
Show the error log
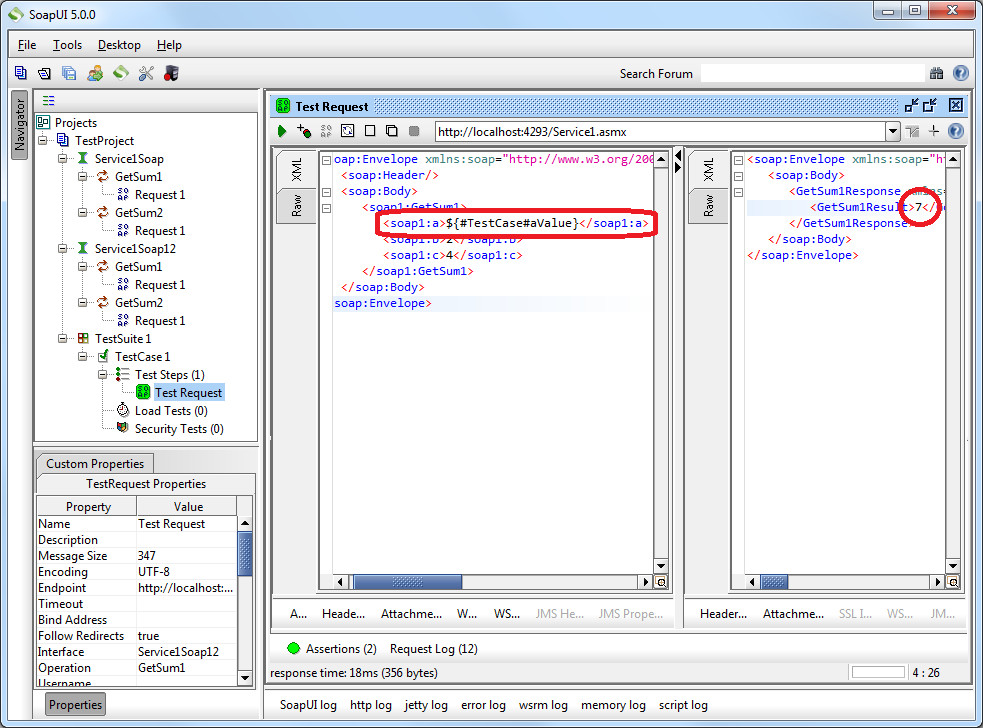click(483, 705)
